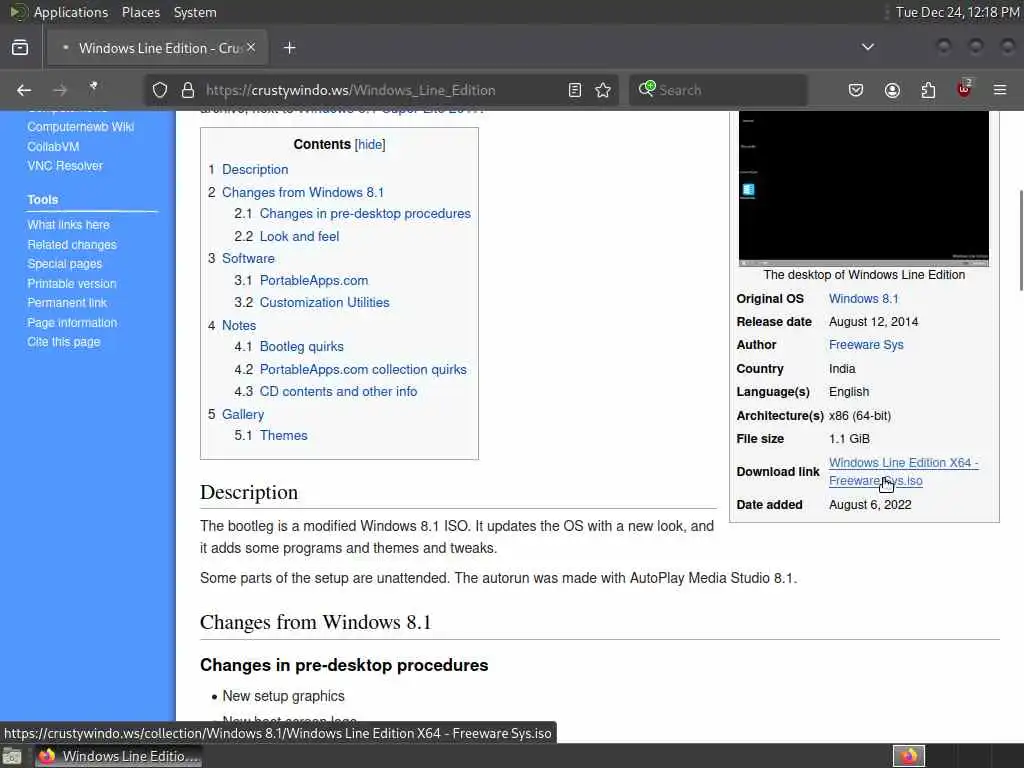Close the Windows Line Edition tab

point(251,47)
